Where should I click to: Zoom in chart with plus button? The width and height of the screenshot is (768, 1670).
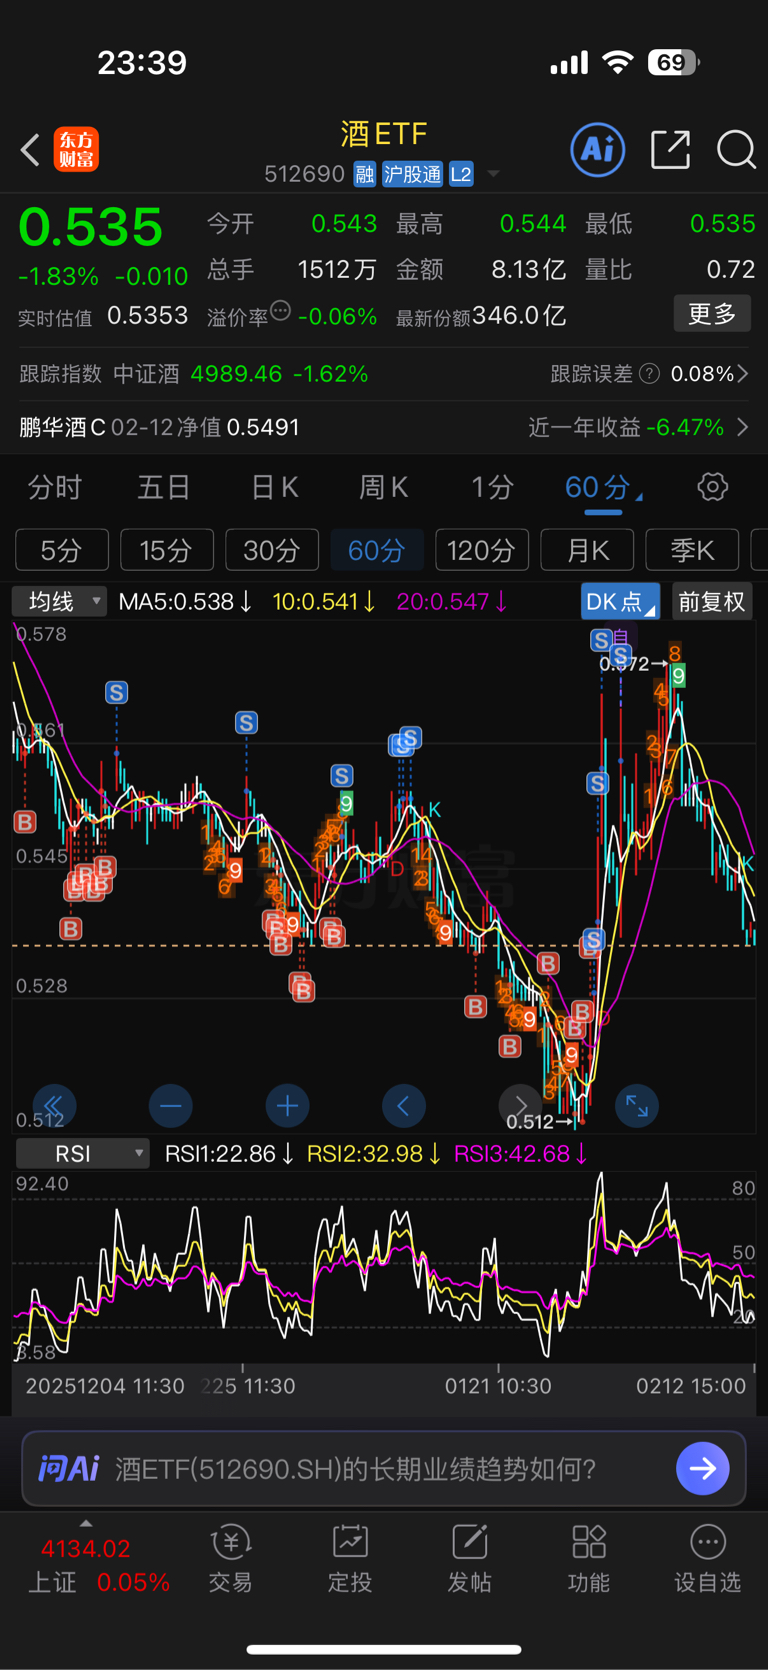[287, 1106]
